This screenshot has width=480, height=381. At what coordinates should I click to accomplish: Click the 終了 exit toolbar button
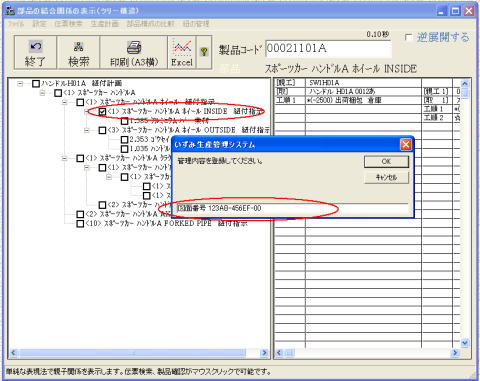coord(35,53)
